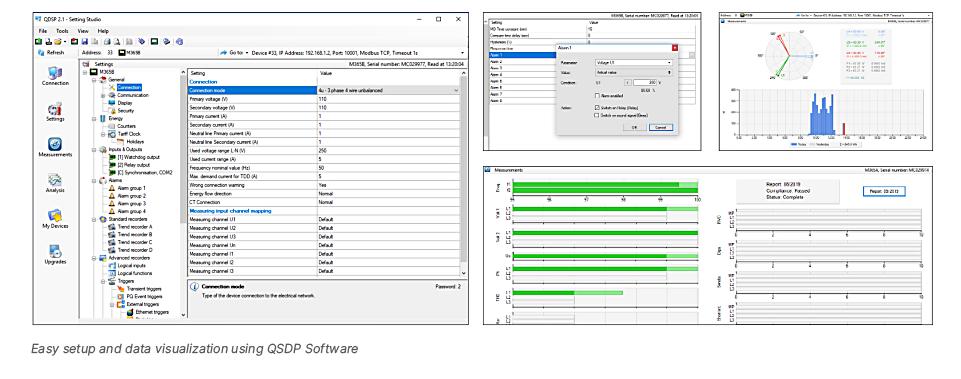Toggle the Switch on relay checkbox
961x379 pixels.
pos(597,107)
